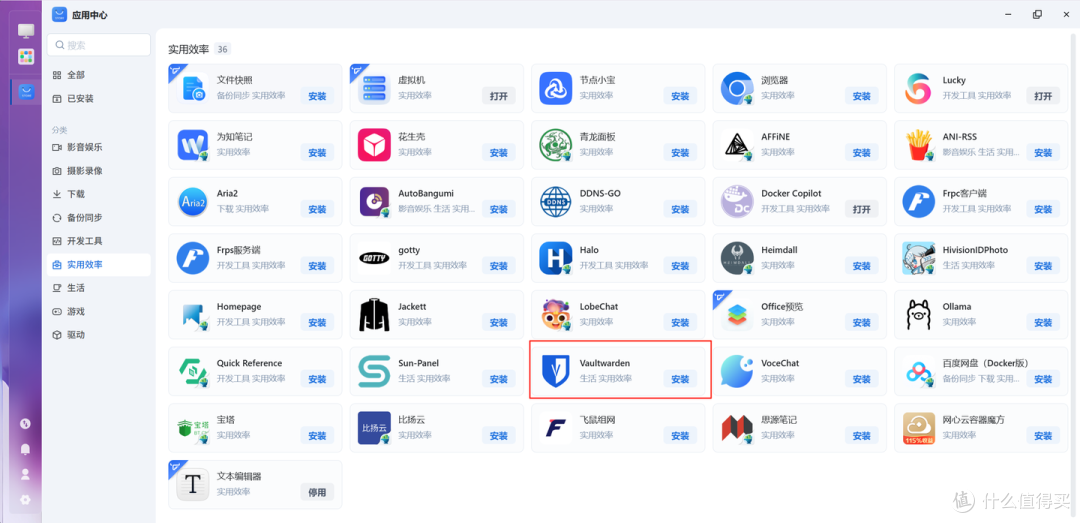Viewport: 1080px width, 523px height.
Task: Click the LobeChat app icon
Action: 556,315
